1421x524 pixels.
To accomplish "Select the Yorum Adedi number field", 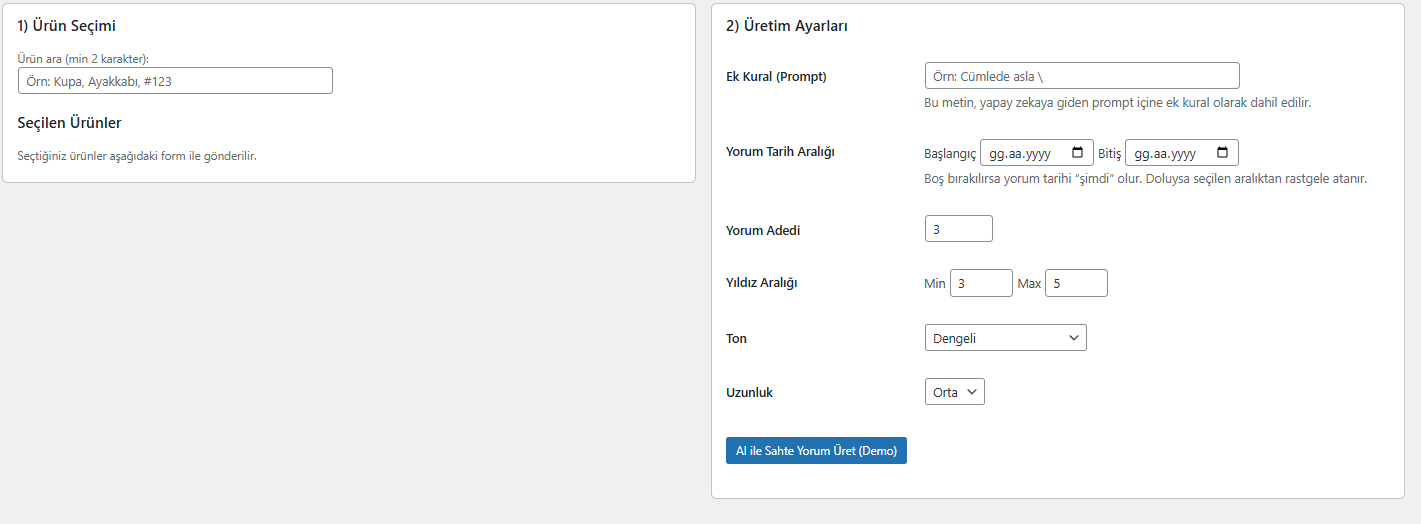I will (959, 229).
